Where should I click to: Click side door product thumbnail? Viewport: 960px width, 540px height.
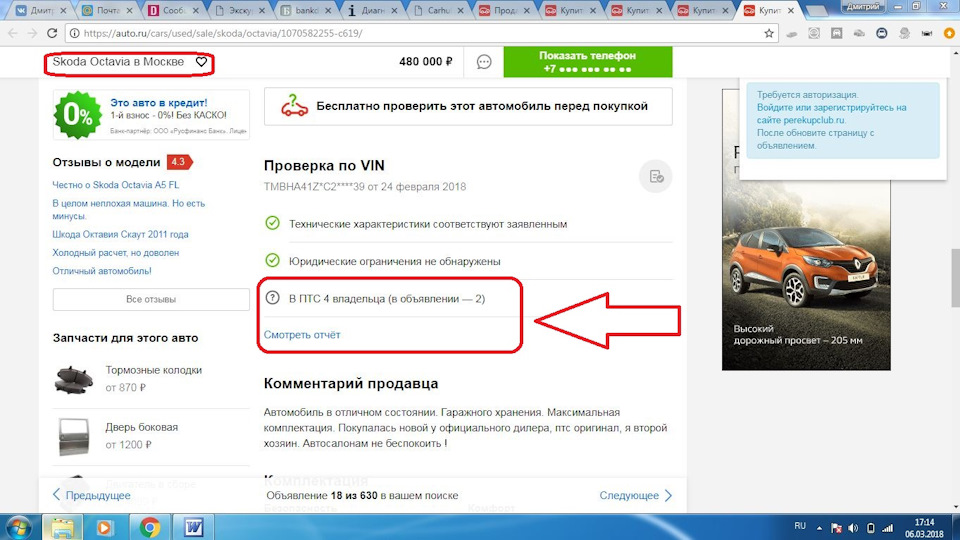click(74, 437)
